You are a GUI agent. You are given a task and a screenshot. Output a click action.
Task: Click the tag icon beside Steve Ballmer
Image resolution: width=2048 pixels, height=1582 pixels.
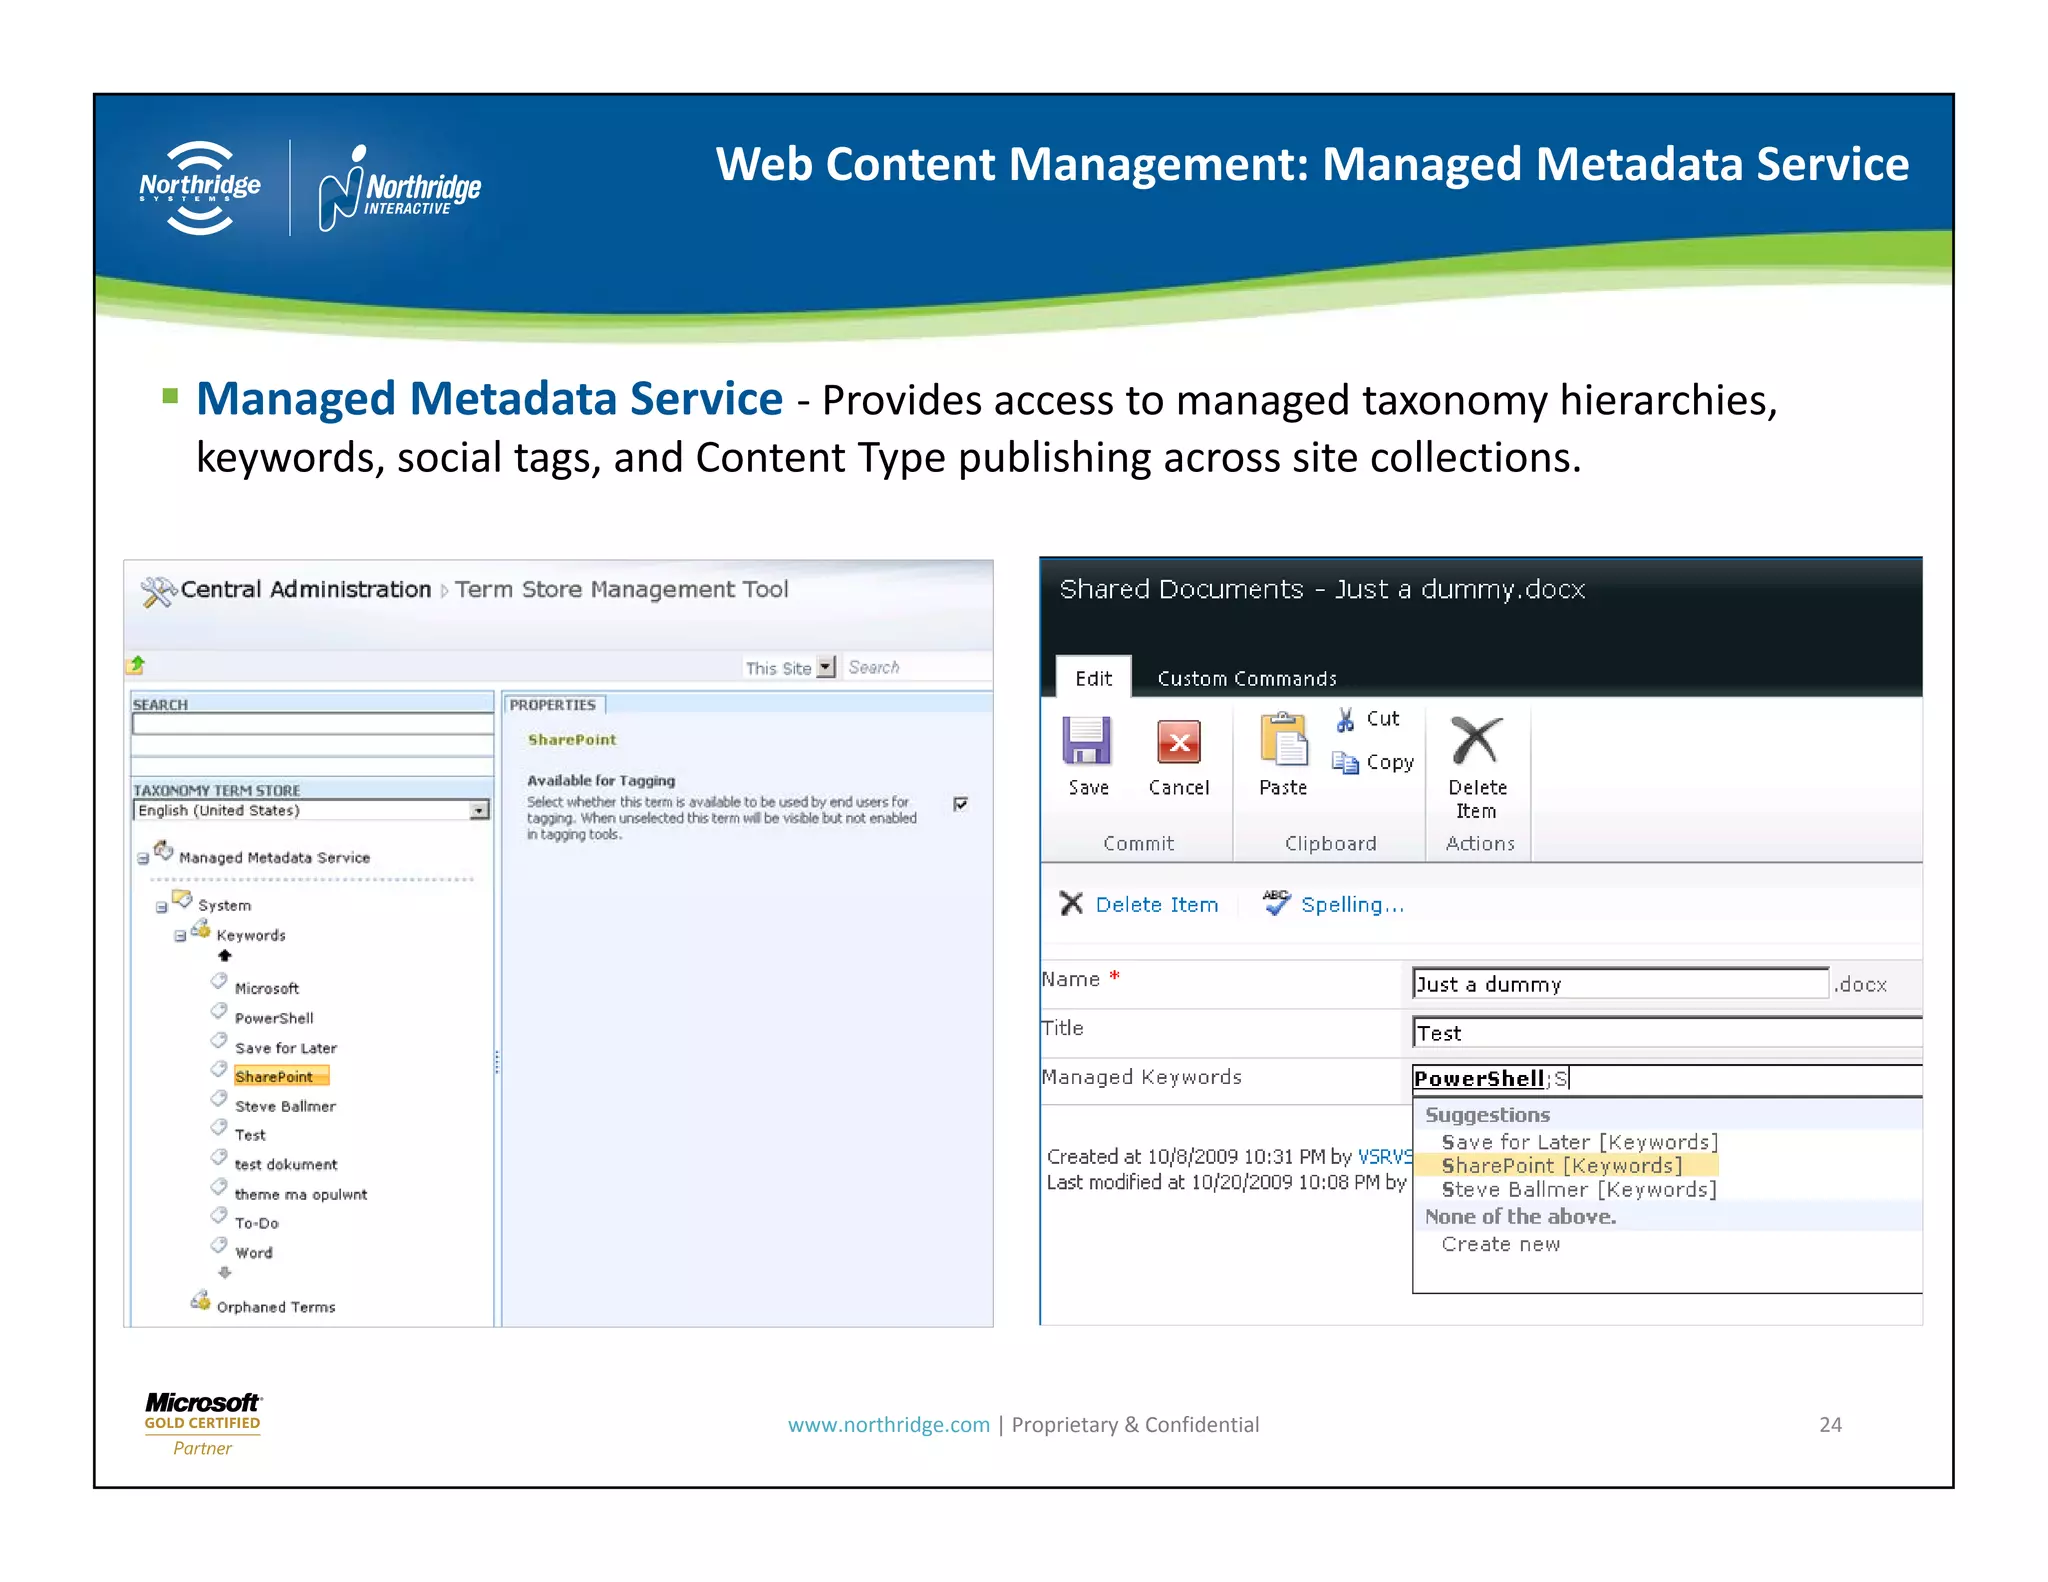[x=219, y=1099]
